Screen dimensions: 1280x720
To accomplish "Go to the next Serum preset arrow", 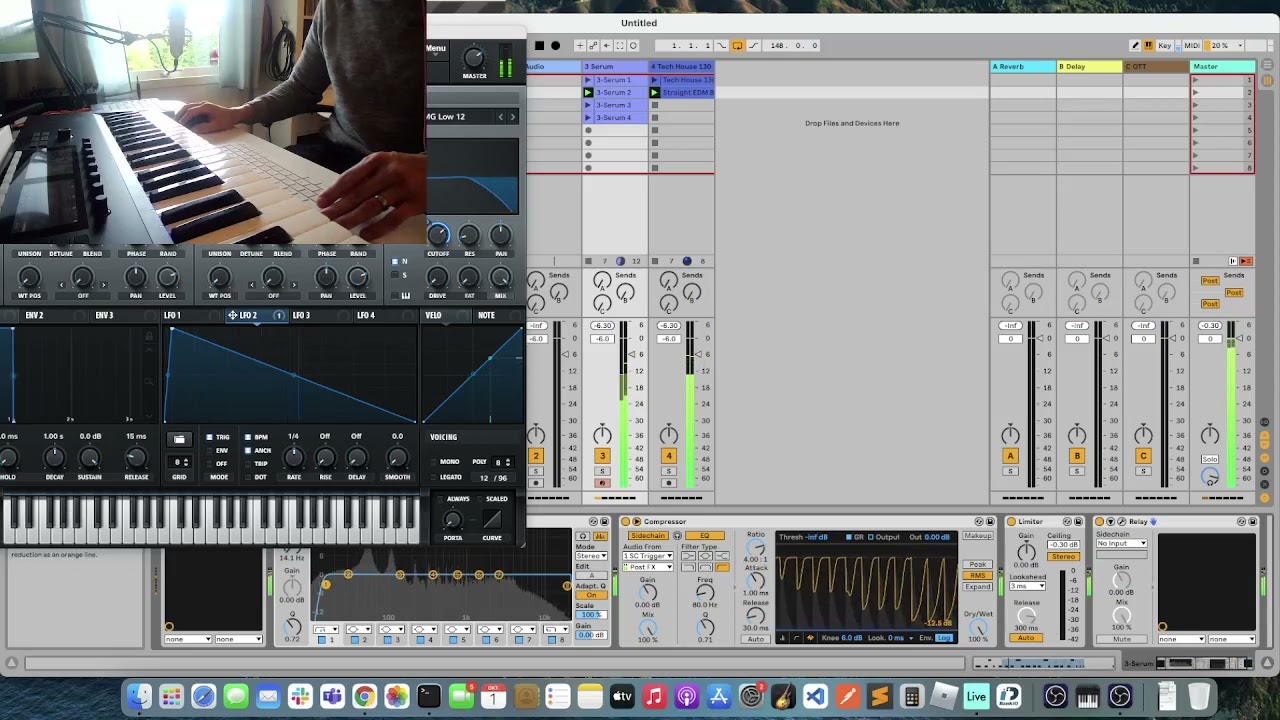I will 513,117.
